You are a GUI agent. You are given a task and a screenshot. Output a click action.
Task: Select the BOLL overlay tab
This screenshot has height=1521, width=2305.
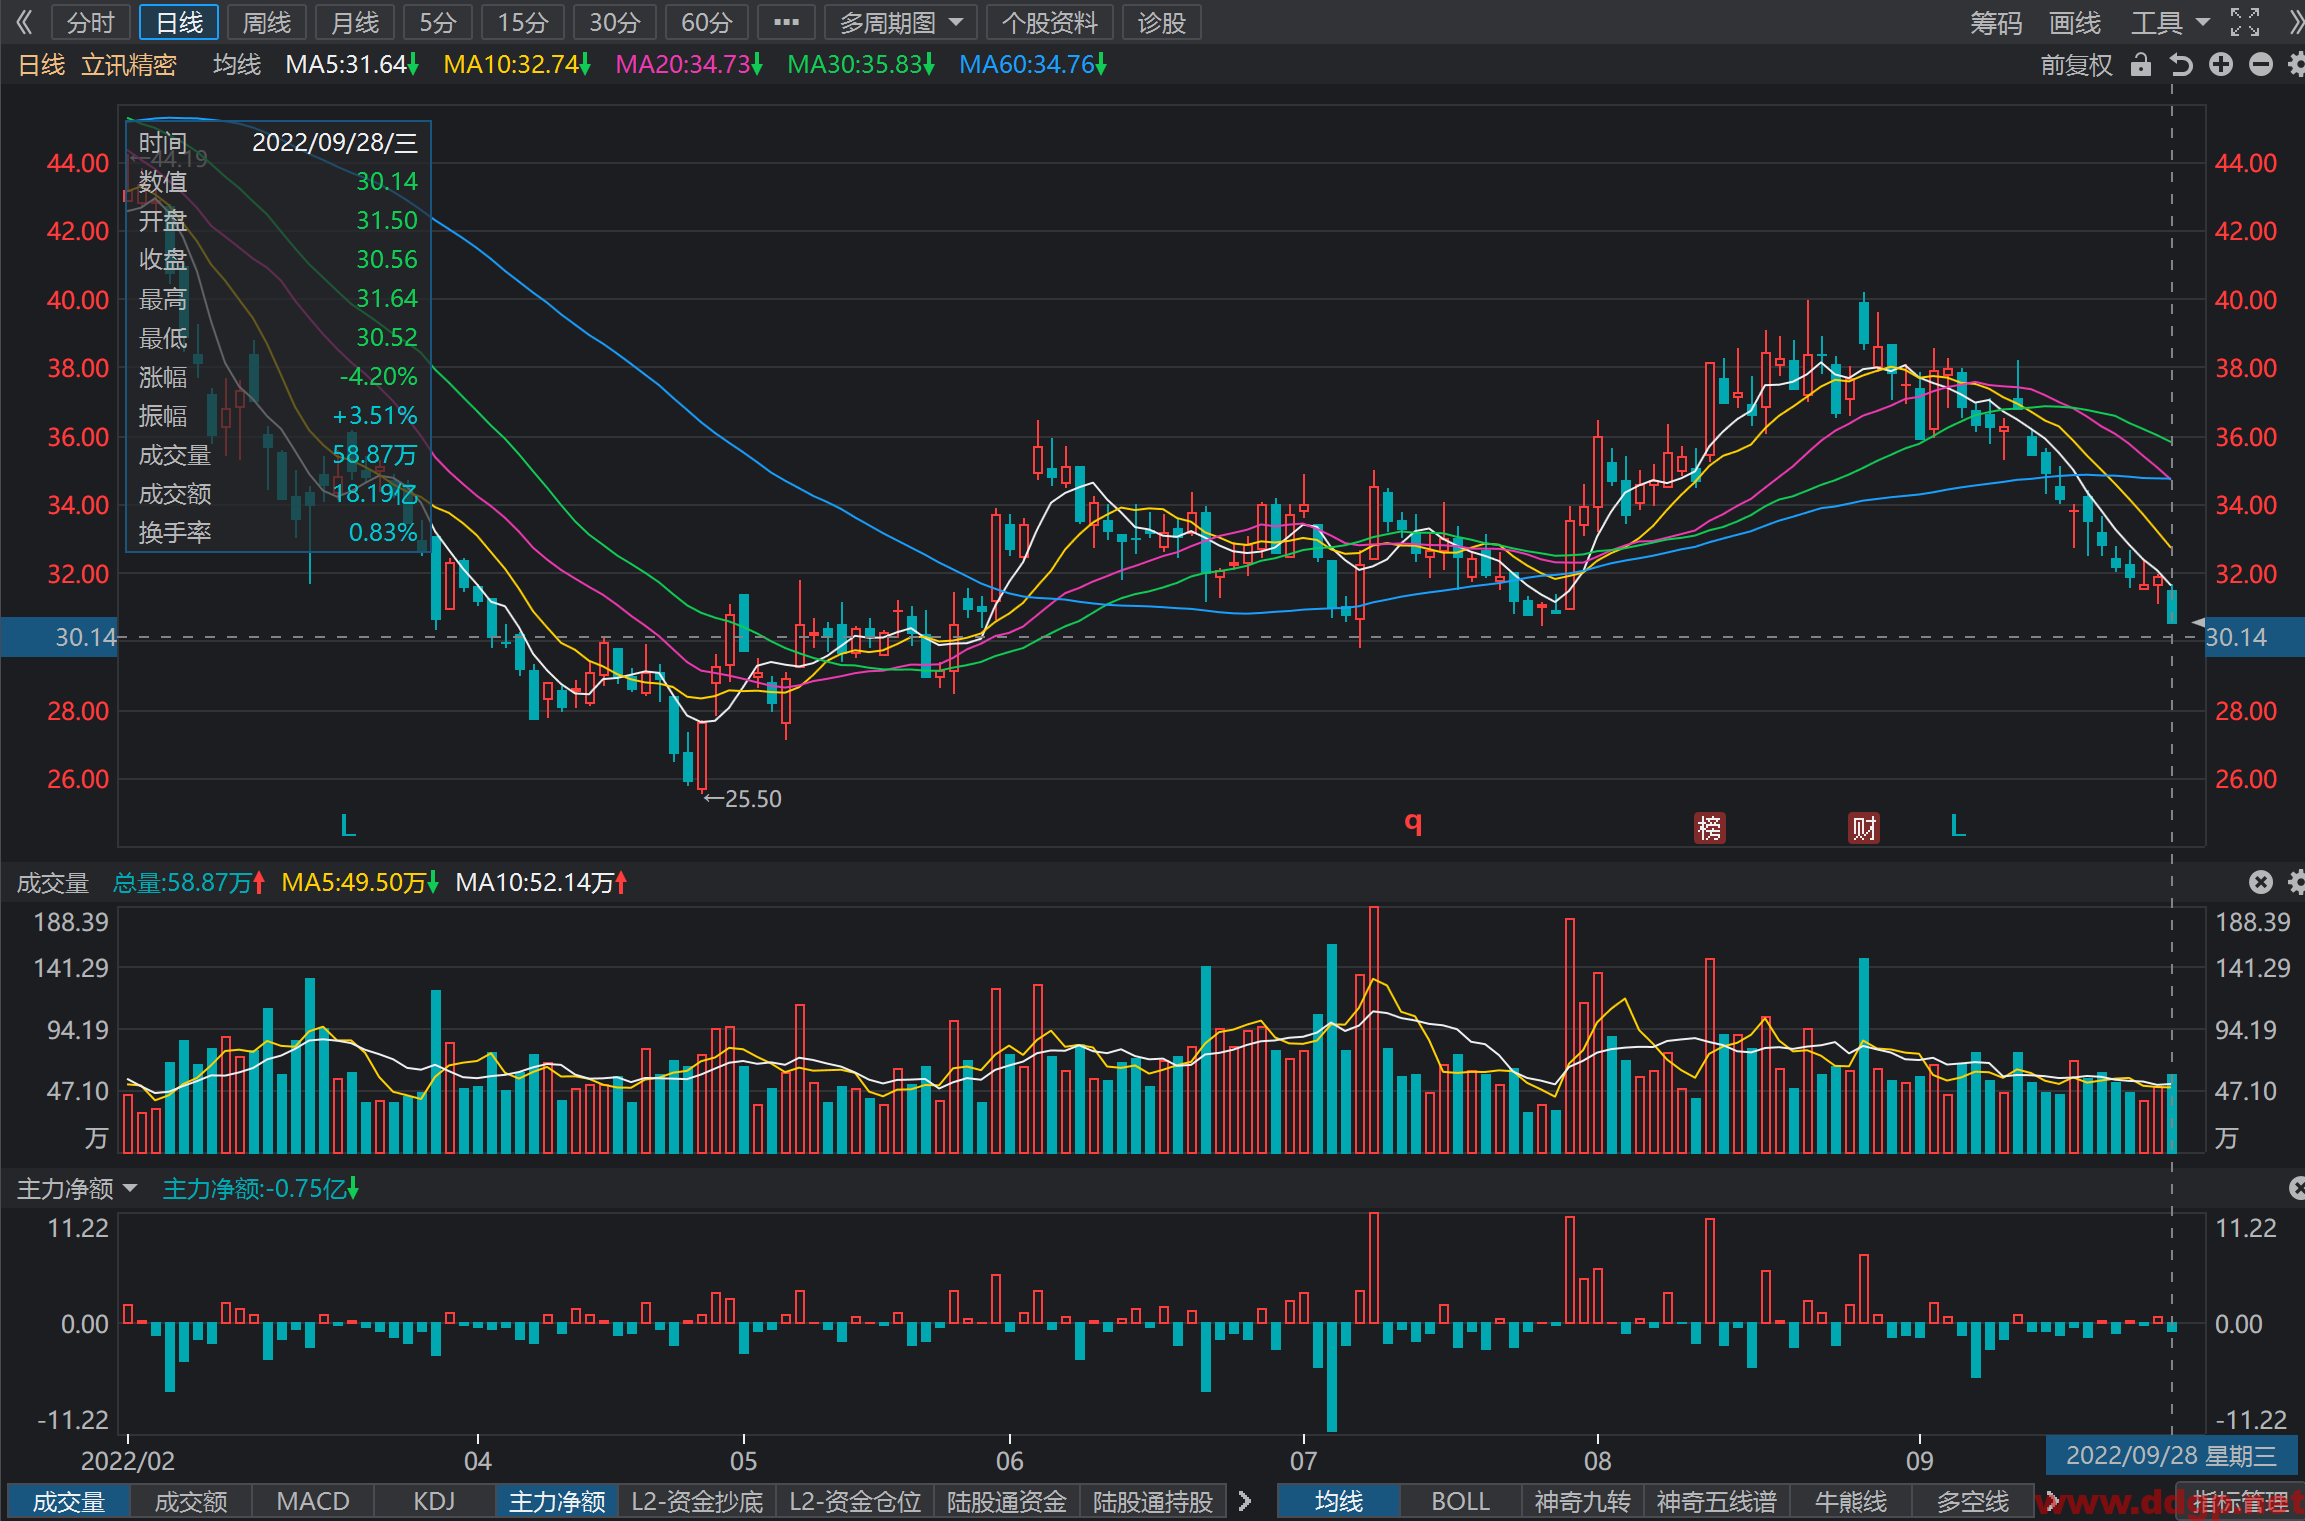[x=1461, y=1501]
